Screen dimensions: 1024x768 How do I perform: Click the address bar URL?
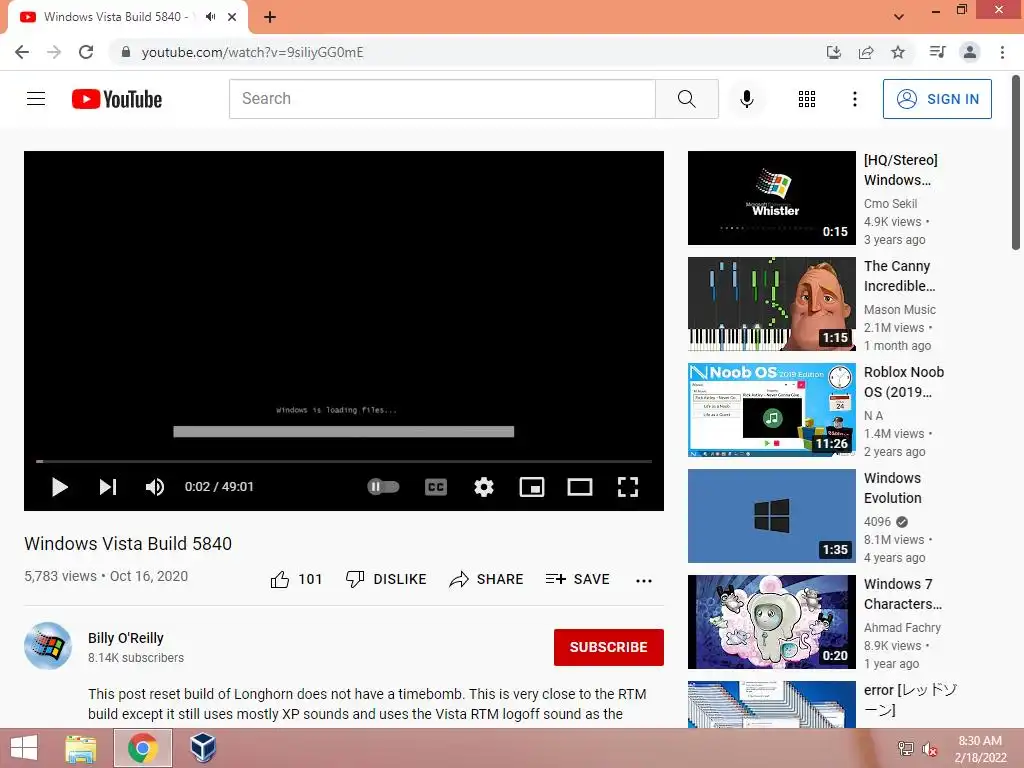[253, 52]
